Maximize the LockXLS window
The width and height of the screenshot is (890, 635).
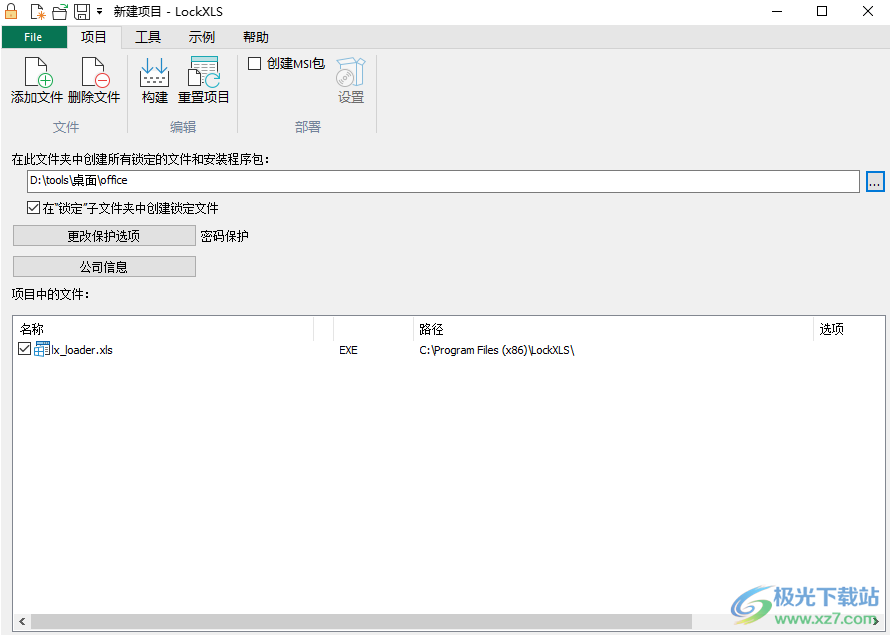pos(822,11)
